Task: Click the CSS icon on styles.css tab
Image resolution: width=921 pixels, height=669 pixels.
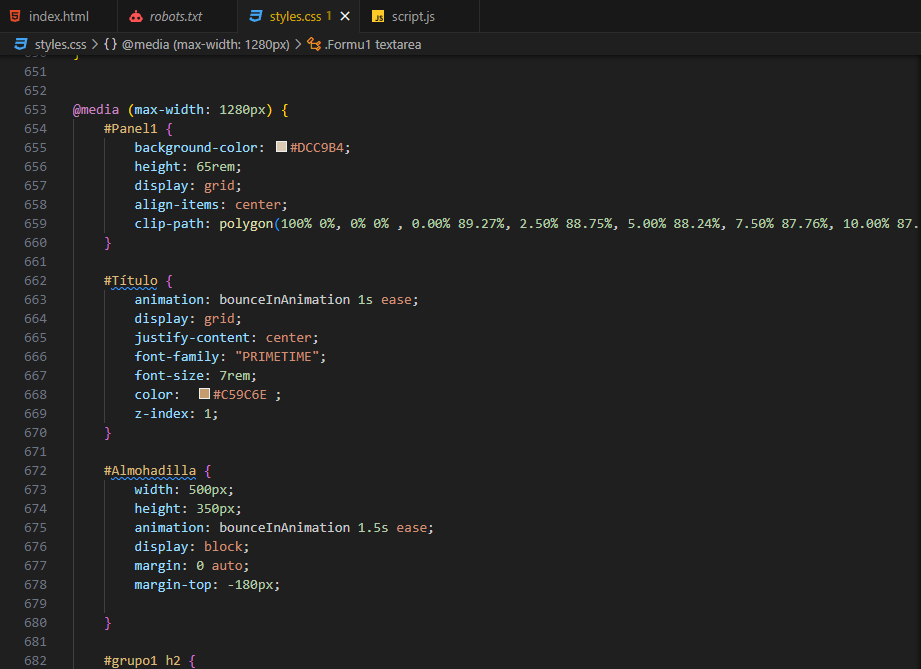Action: 256,16
